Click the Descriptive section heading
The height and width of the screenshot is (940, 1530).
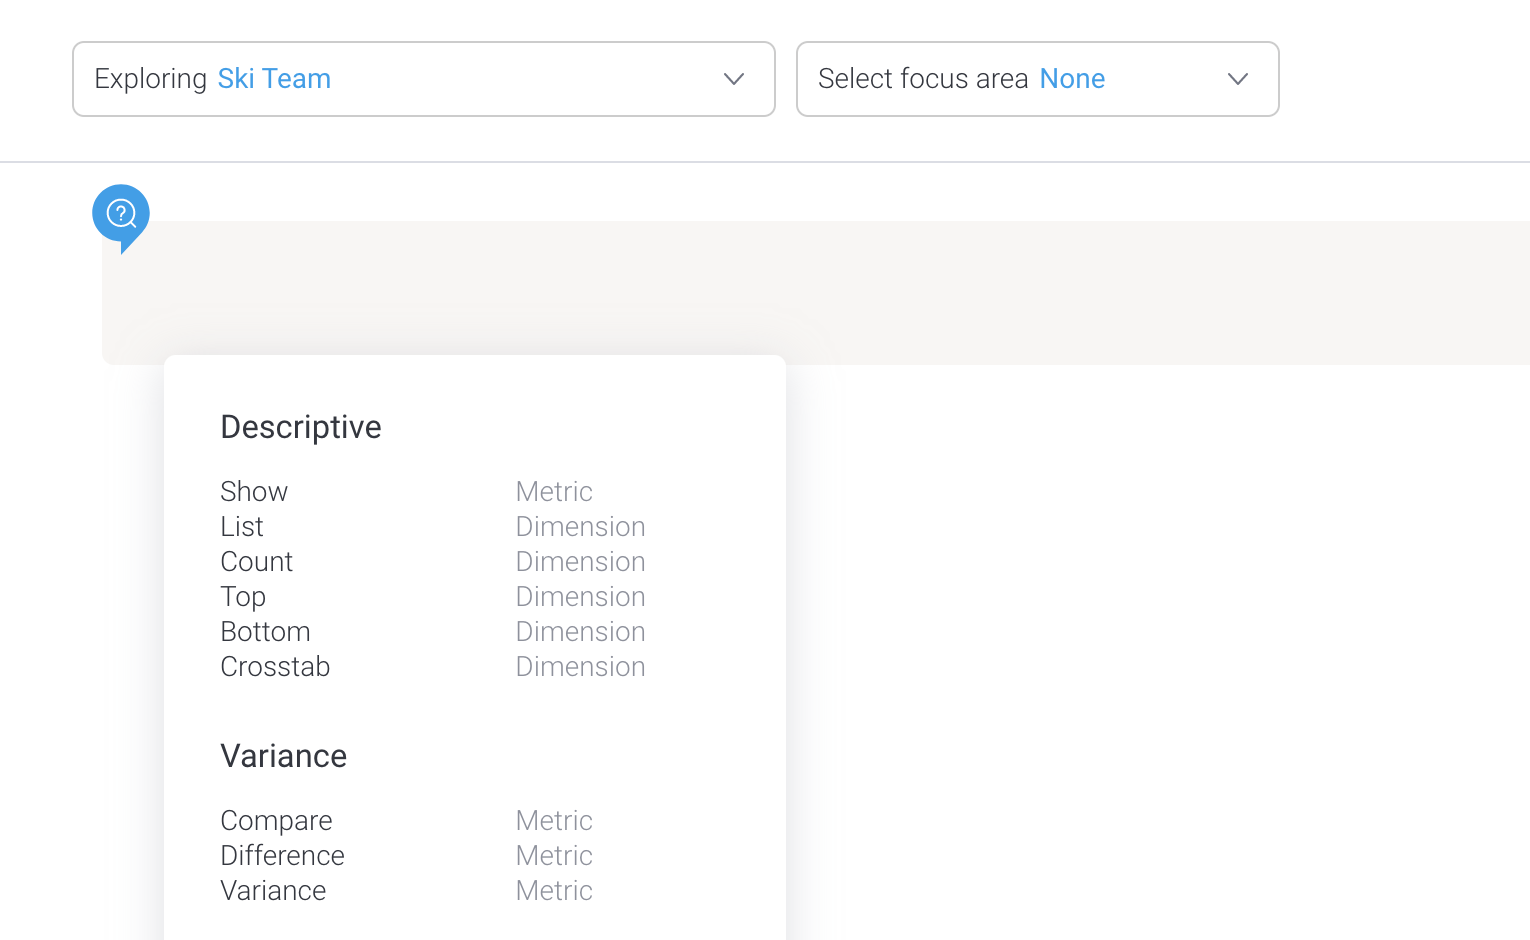(301, 427)
